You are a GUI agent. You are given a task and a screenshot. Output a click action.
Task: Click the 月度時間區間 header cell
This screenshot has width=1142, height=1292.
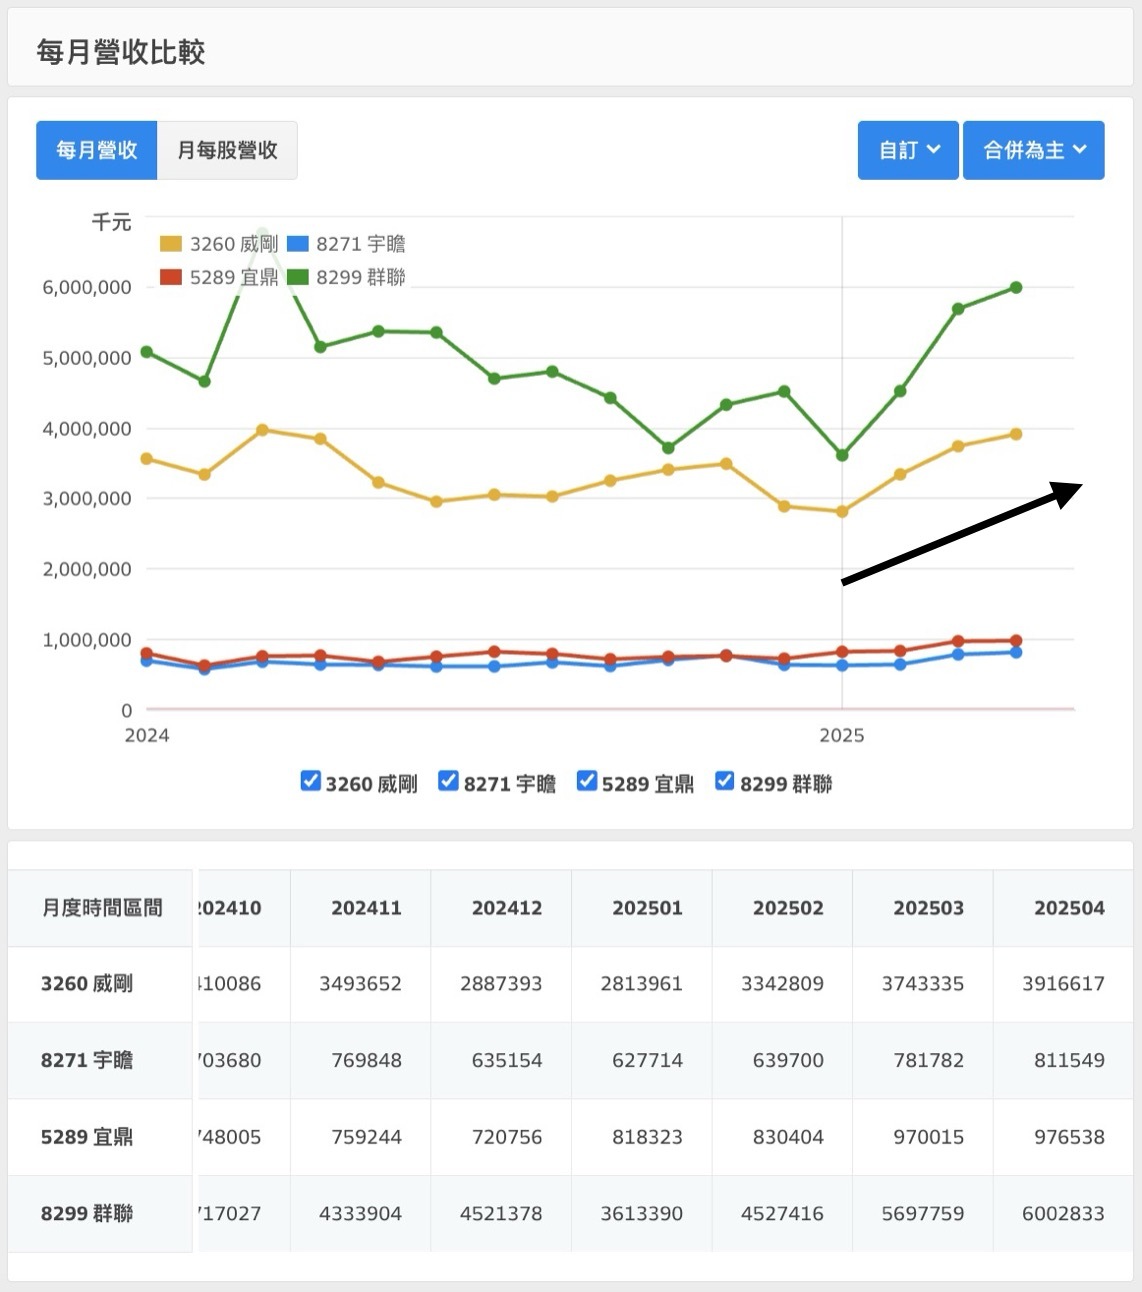(x=101, y=908)
